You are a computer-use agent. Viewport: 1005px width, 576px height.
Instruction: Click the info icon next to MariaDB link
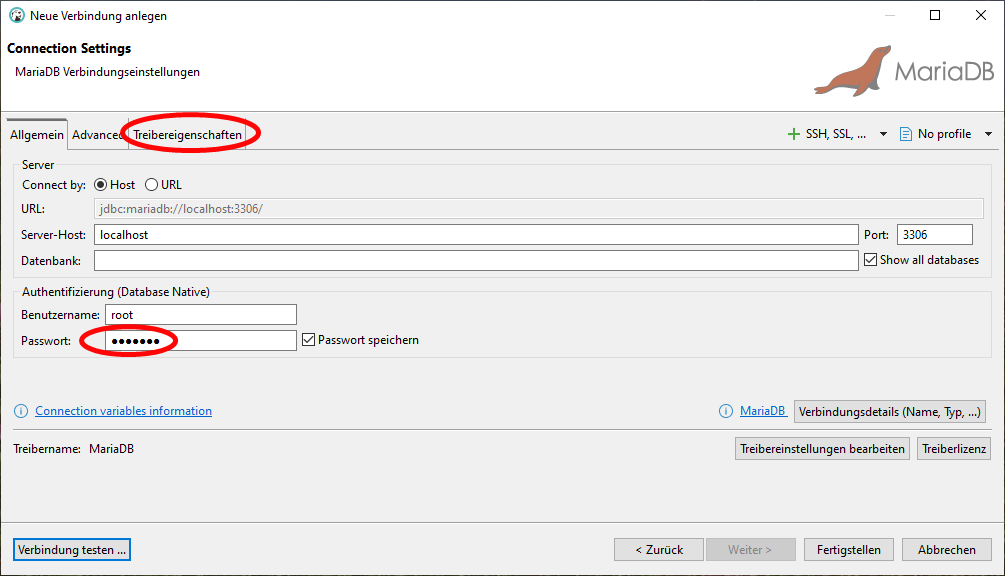[726, 411]
